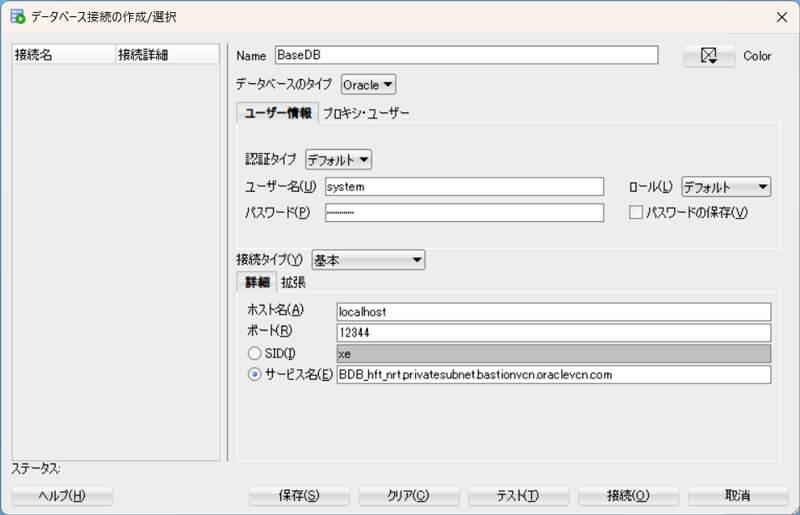Click the クリア button

(x=409, y=496)
